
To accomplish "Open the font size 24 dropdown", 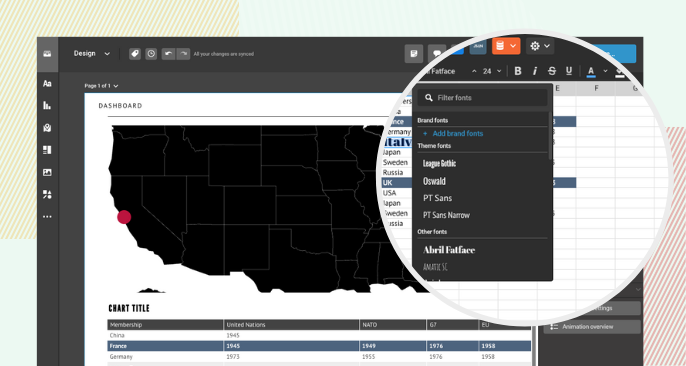I will pyautogui.click(x=492, y=71).
